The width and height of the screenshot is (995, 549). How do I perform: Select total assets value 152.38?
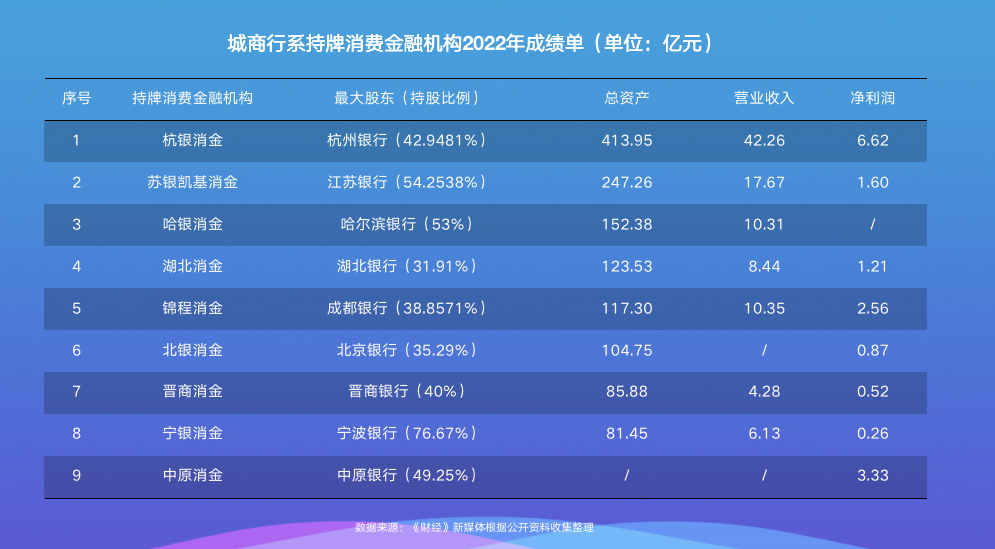[x=626, y=224]
